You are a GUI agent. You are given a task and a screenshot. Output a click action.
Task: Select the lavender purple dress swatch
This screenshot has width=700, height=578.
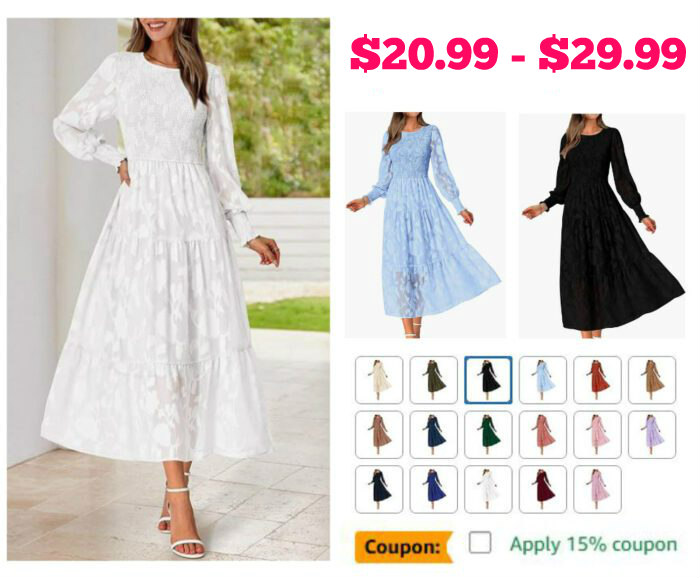652,435
